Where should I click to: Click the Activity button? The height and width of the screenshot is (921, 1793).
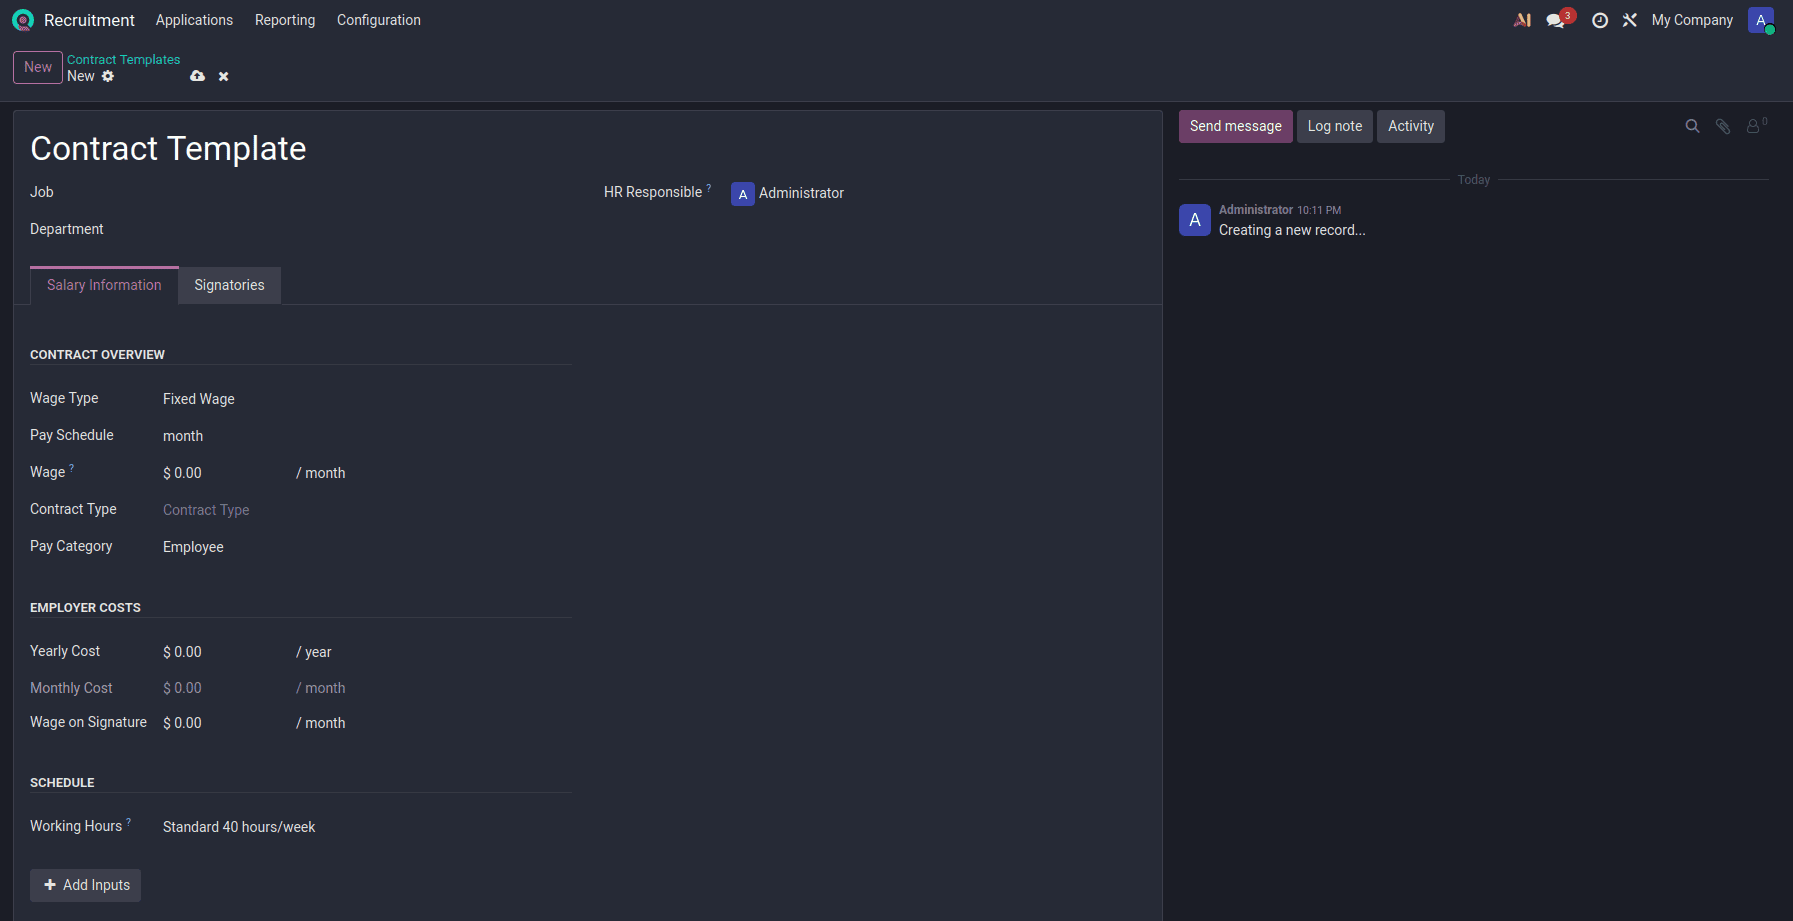pyautogui.click(x=1411, y=126)
